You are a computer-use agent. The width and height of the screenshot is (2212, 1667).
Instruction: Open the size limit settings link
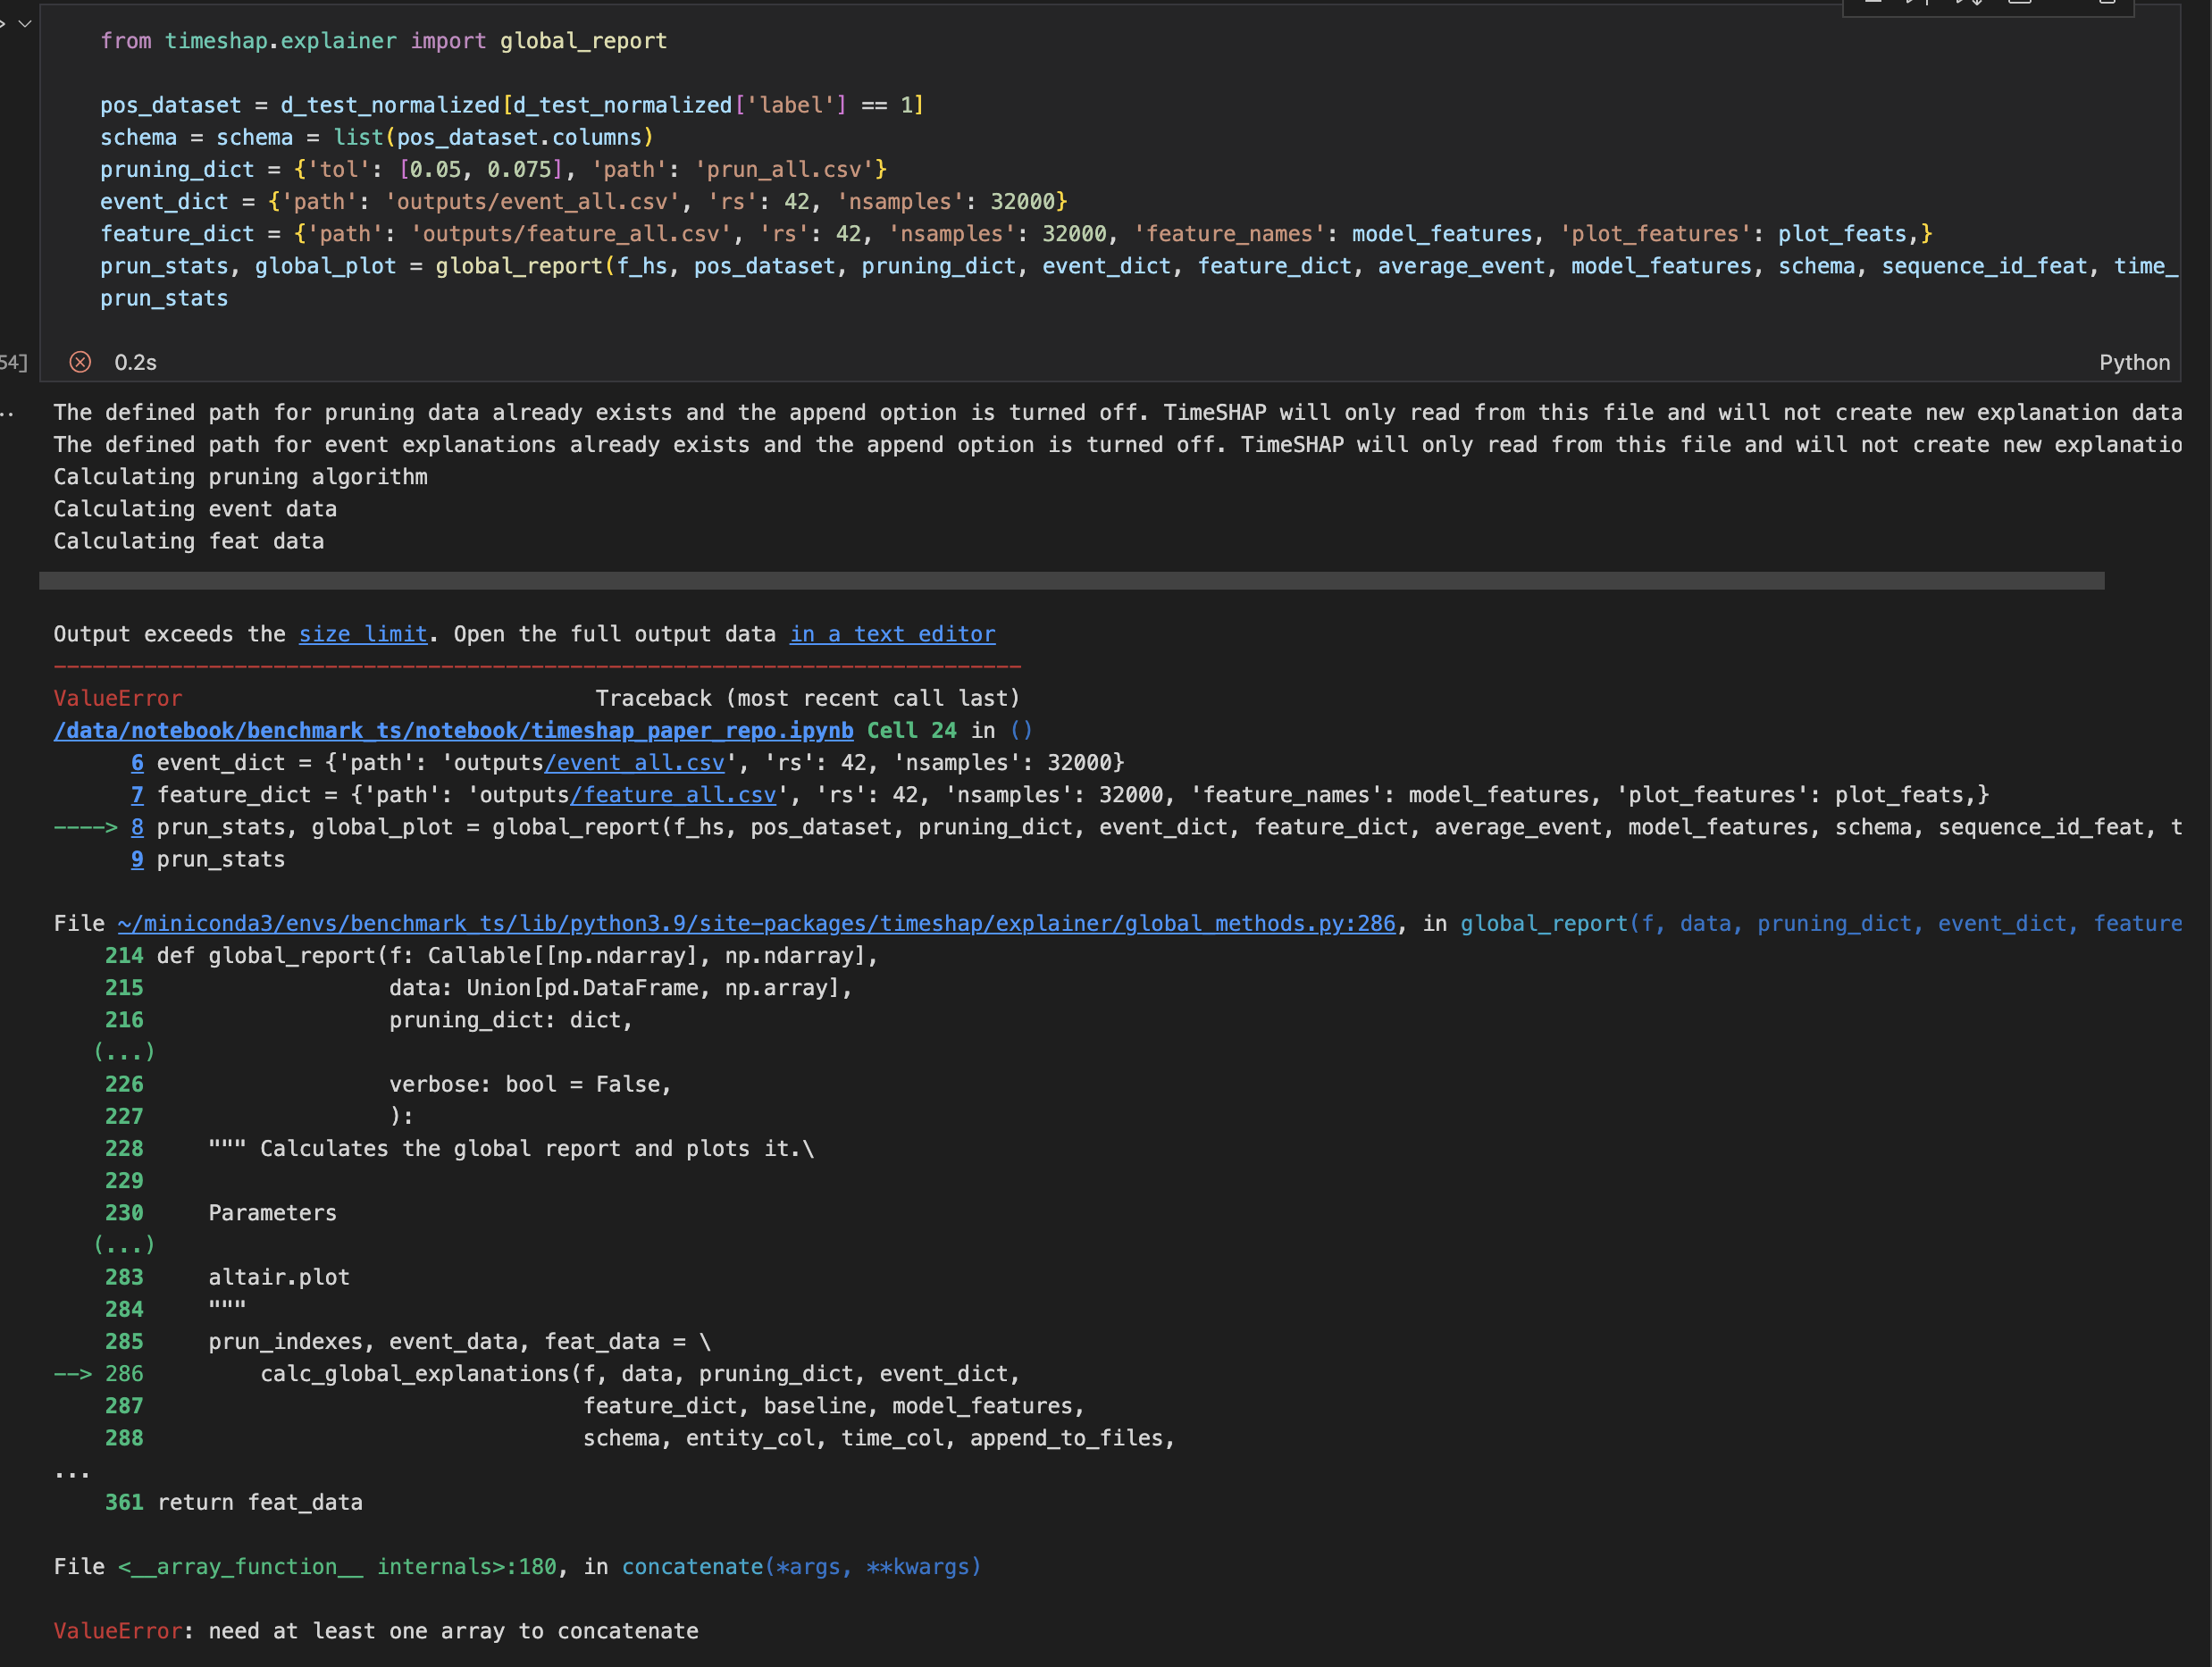click(x=363, y=634)
